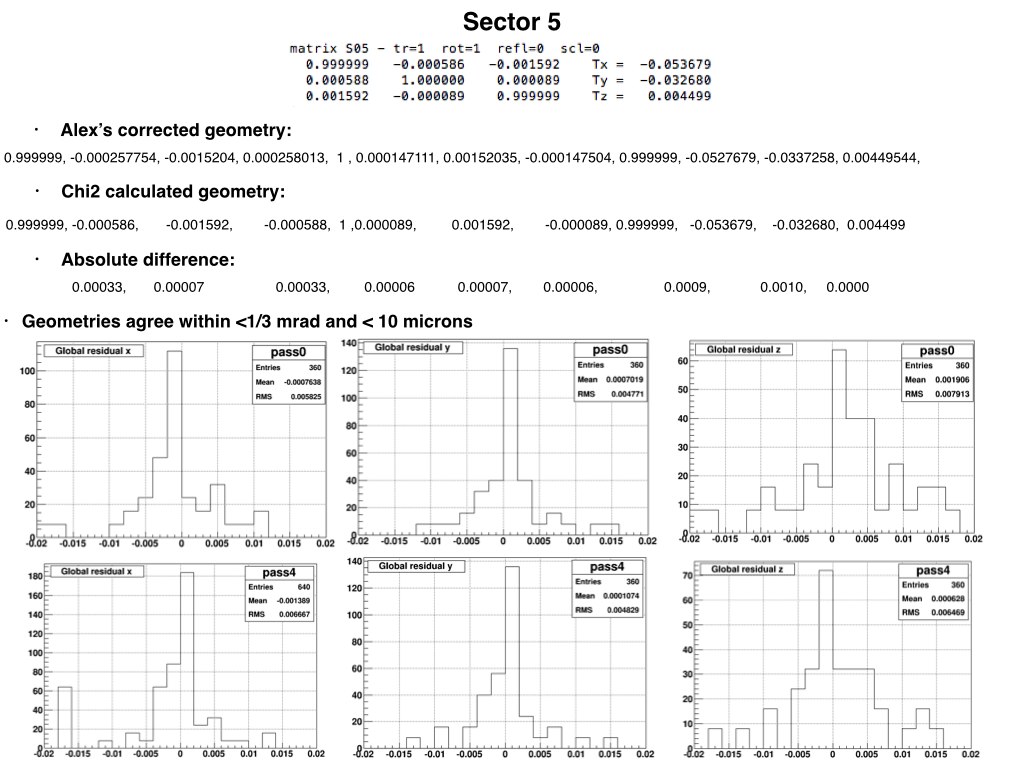
Task: Open the pass0 Global residual x histogram
Action: (178, 445)
